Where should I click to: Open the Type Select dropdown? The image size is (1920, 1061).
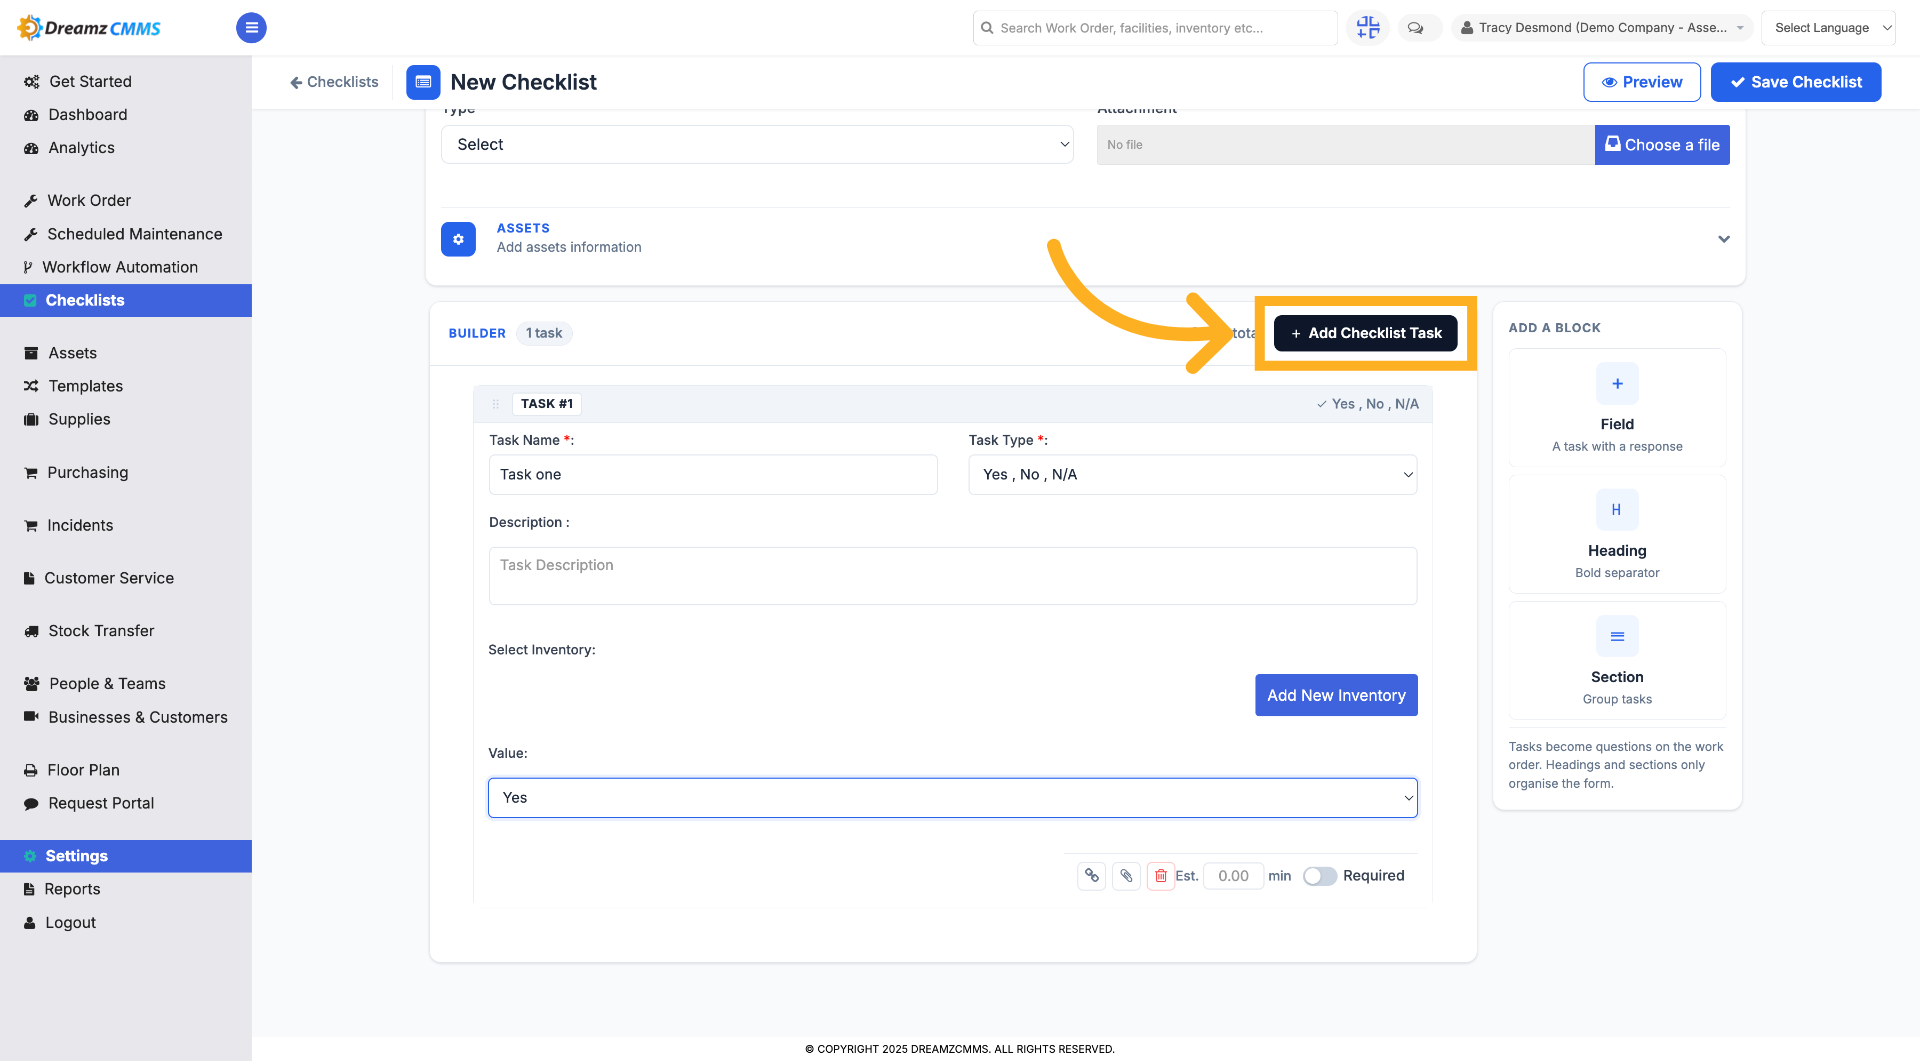pos(757,145)
